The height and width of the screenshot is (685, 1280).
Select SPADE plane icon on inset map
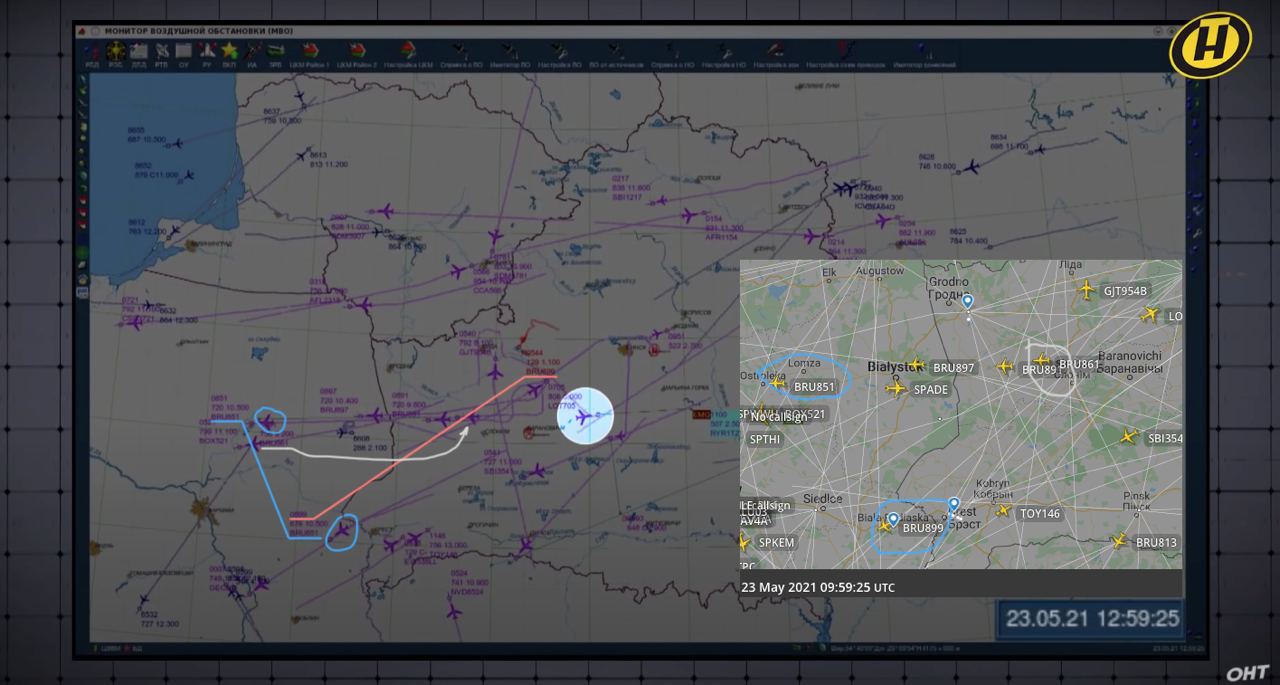tap(896, 388)
